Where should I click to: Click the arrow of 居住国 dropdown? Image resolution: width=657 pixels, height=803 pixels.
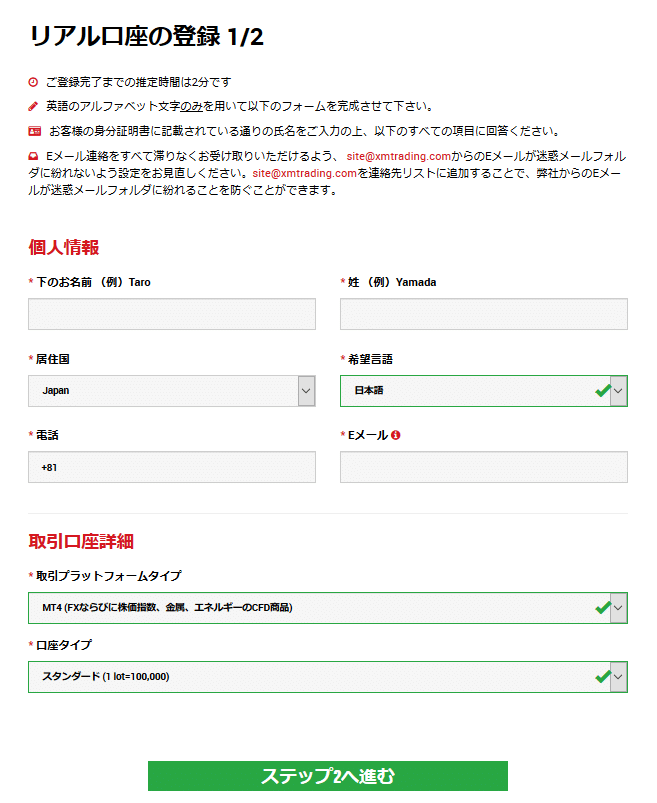coord(306,391)
